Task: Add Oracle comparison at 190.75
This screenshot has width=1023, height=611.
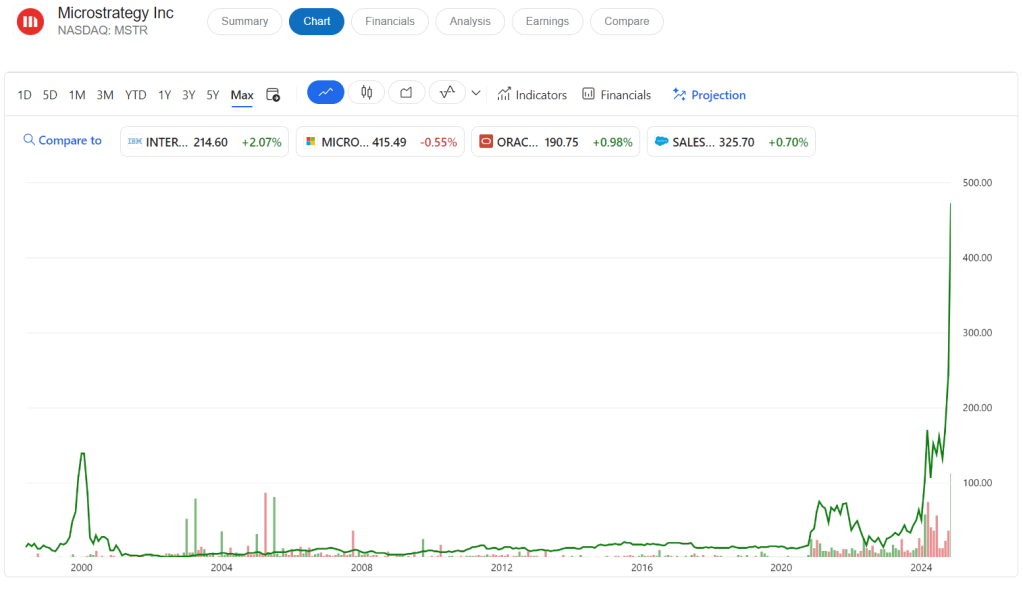Action: click(555, 142)
